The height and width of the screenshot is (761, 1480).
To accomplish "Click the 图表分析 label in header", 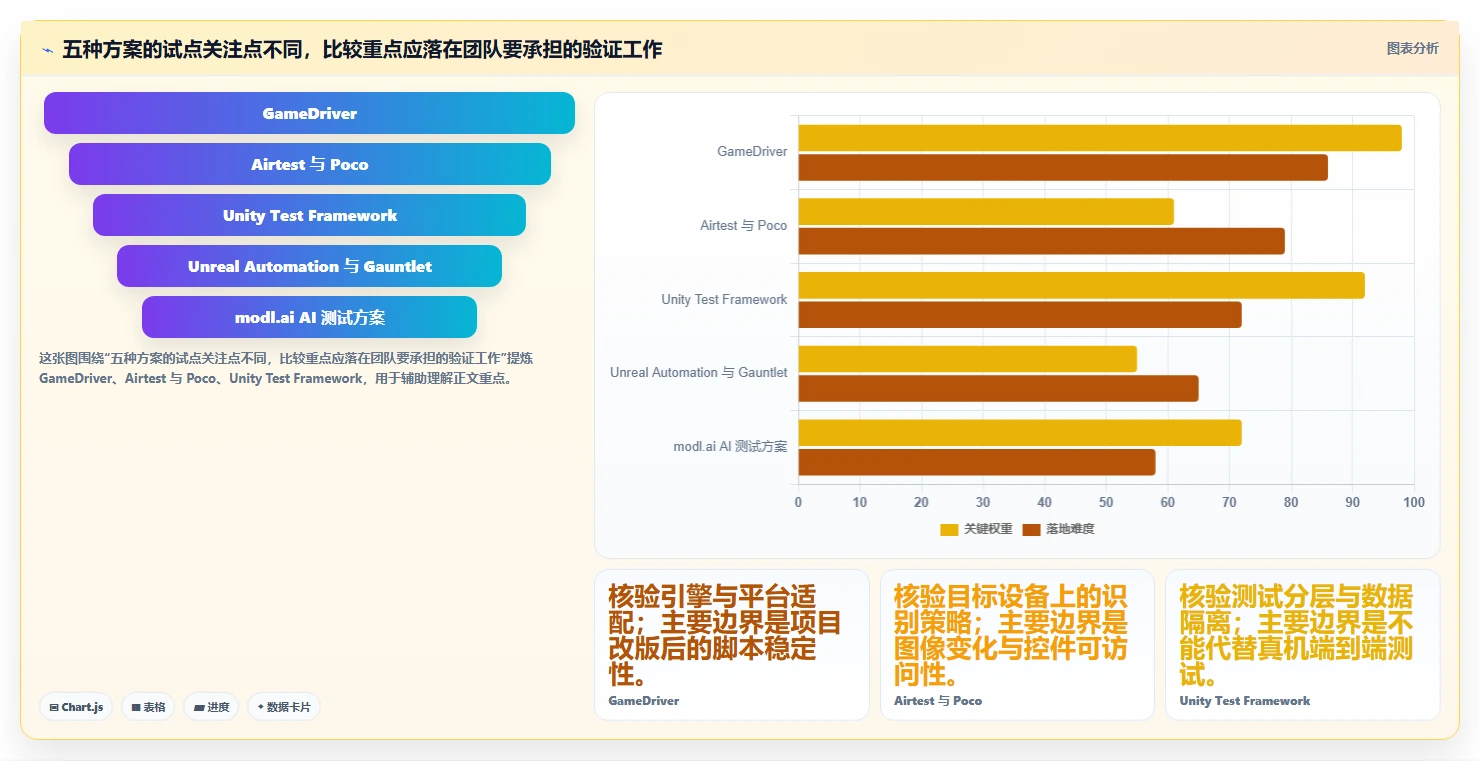I will [1412, 48].
